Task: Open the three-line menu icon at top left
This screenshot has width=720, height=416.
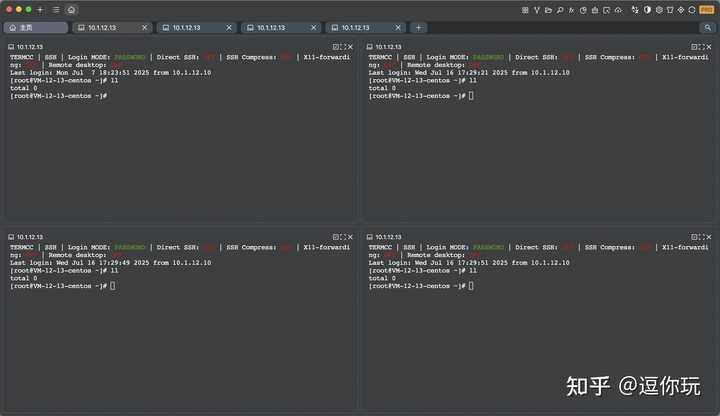Action: point(56,10)
